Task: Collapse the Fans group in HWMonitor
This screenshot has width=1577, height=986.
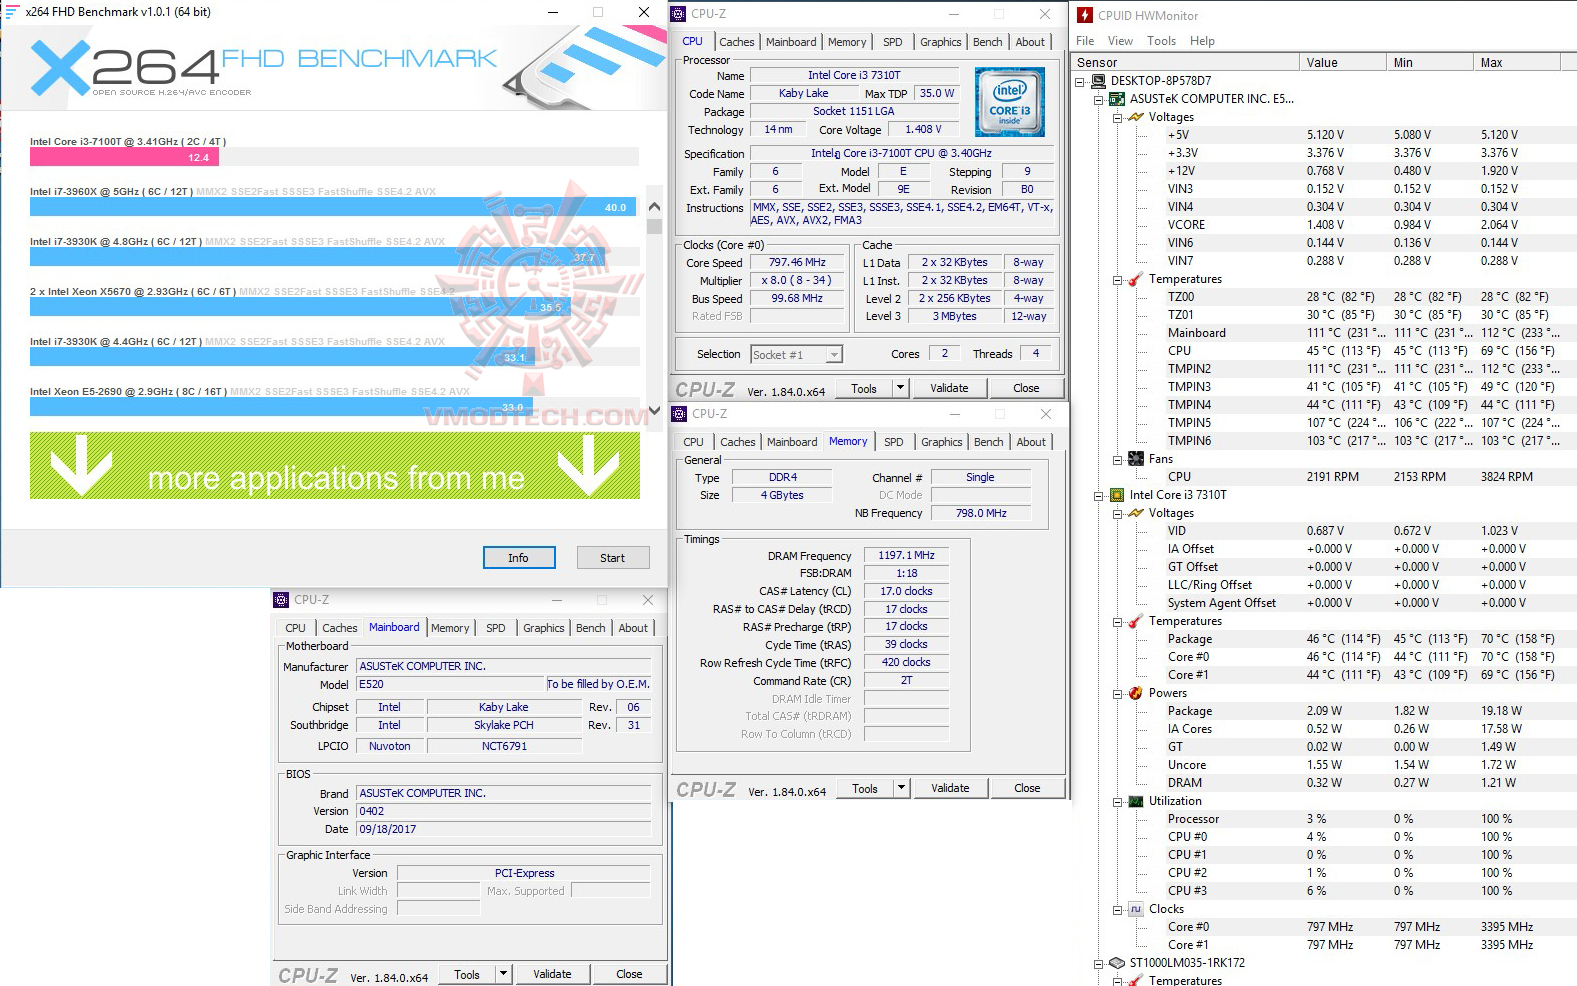Action: pos(1118,460)
